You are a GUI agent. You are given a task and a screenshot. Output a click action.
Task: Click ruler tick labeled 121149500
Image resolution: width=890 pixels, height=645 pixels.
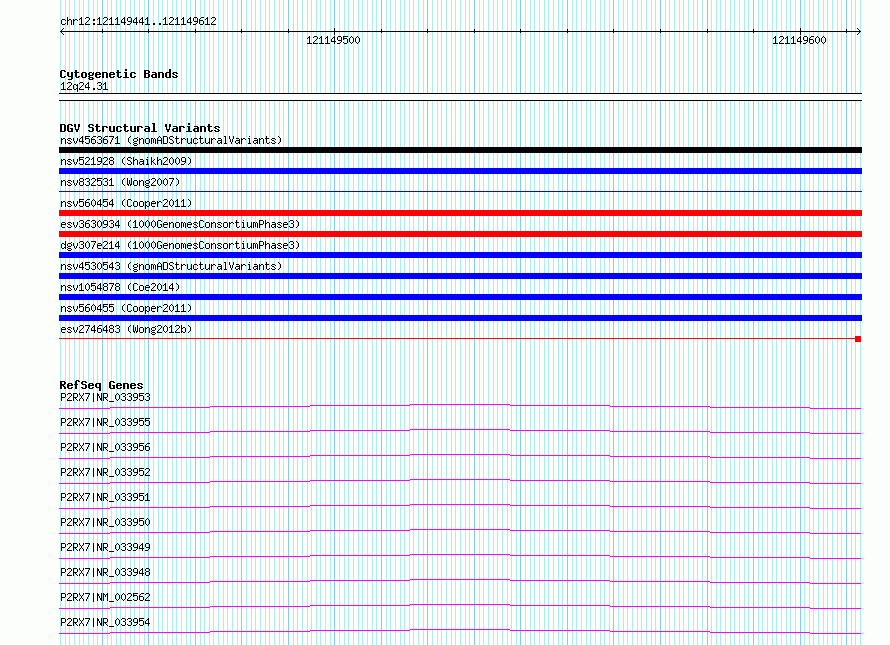[334, 40]
